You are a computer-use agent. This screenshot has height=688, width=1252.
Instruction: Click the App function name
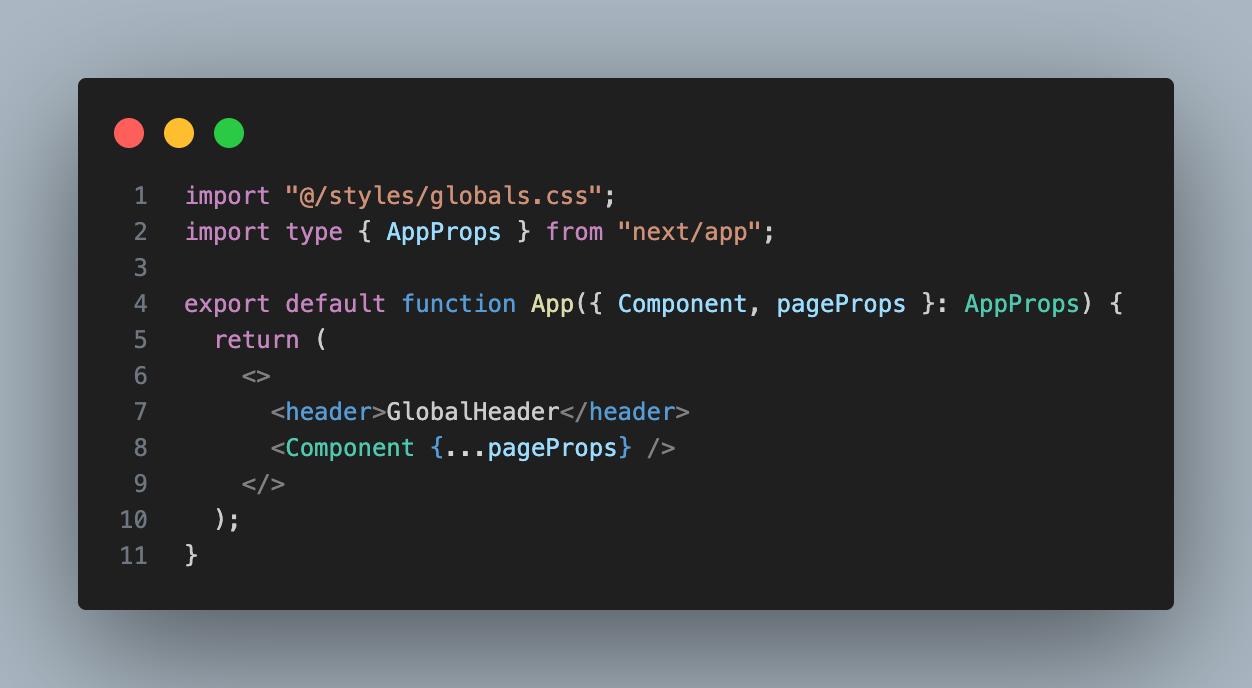552,303
